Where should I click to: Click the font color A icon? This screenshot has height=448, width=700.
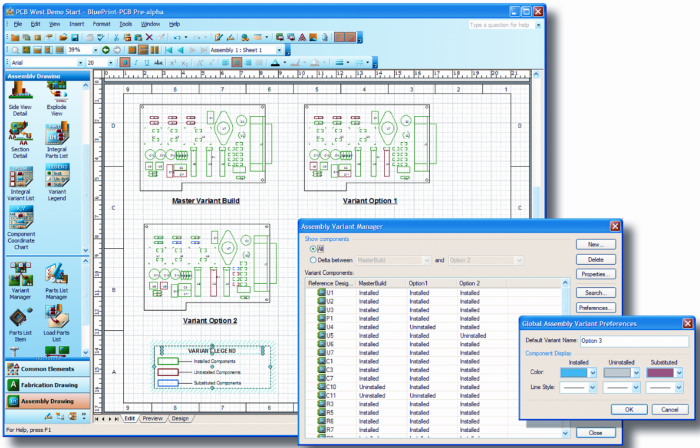275,63
